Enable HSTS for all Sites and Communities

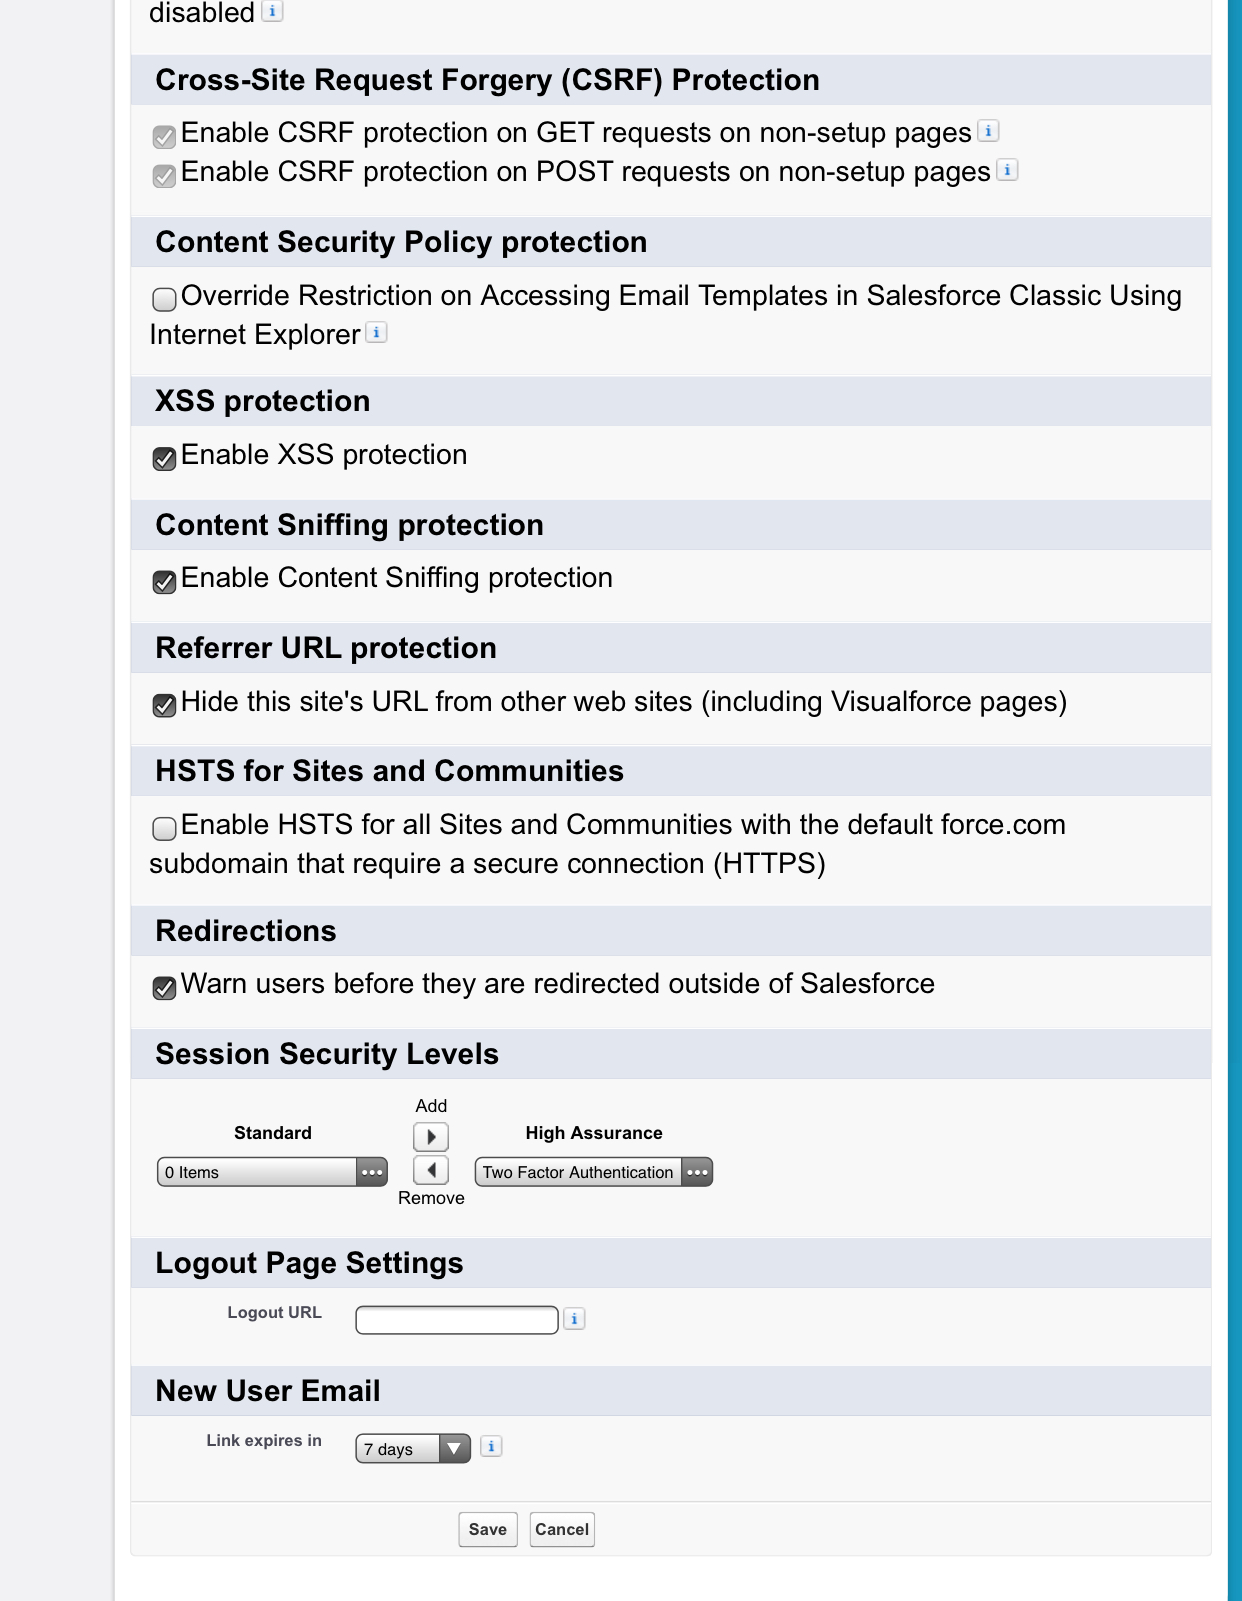(x=165, y=828)
